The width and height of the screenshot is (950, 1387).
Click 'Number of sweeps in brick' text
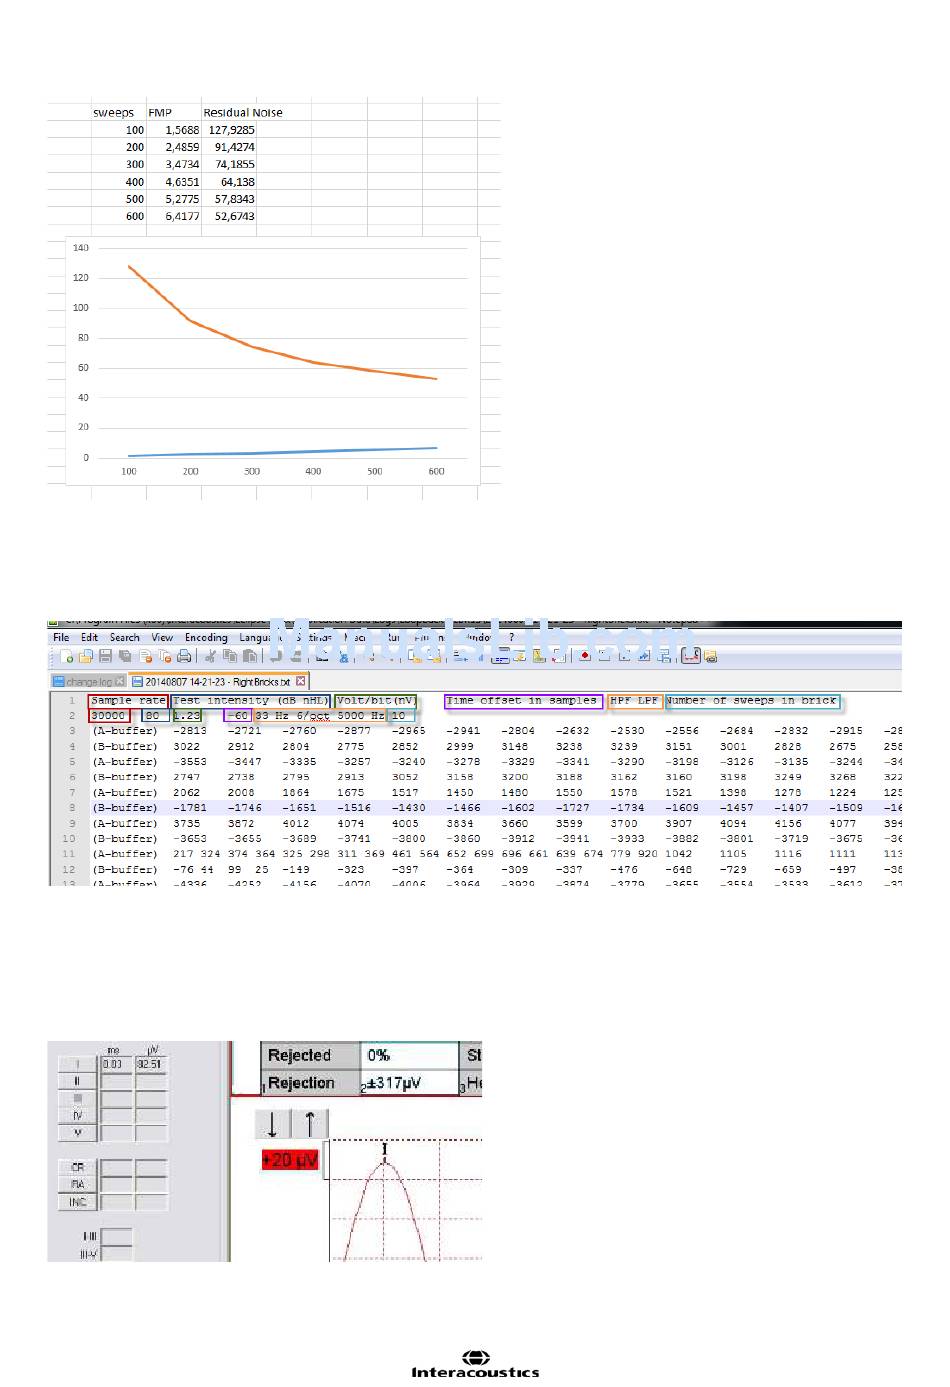tap(751, 701)
